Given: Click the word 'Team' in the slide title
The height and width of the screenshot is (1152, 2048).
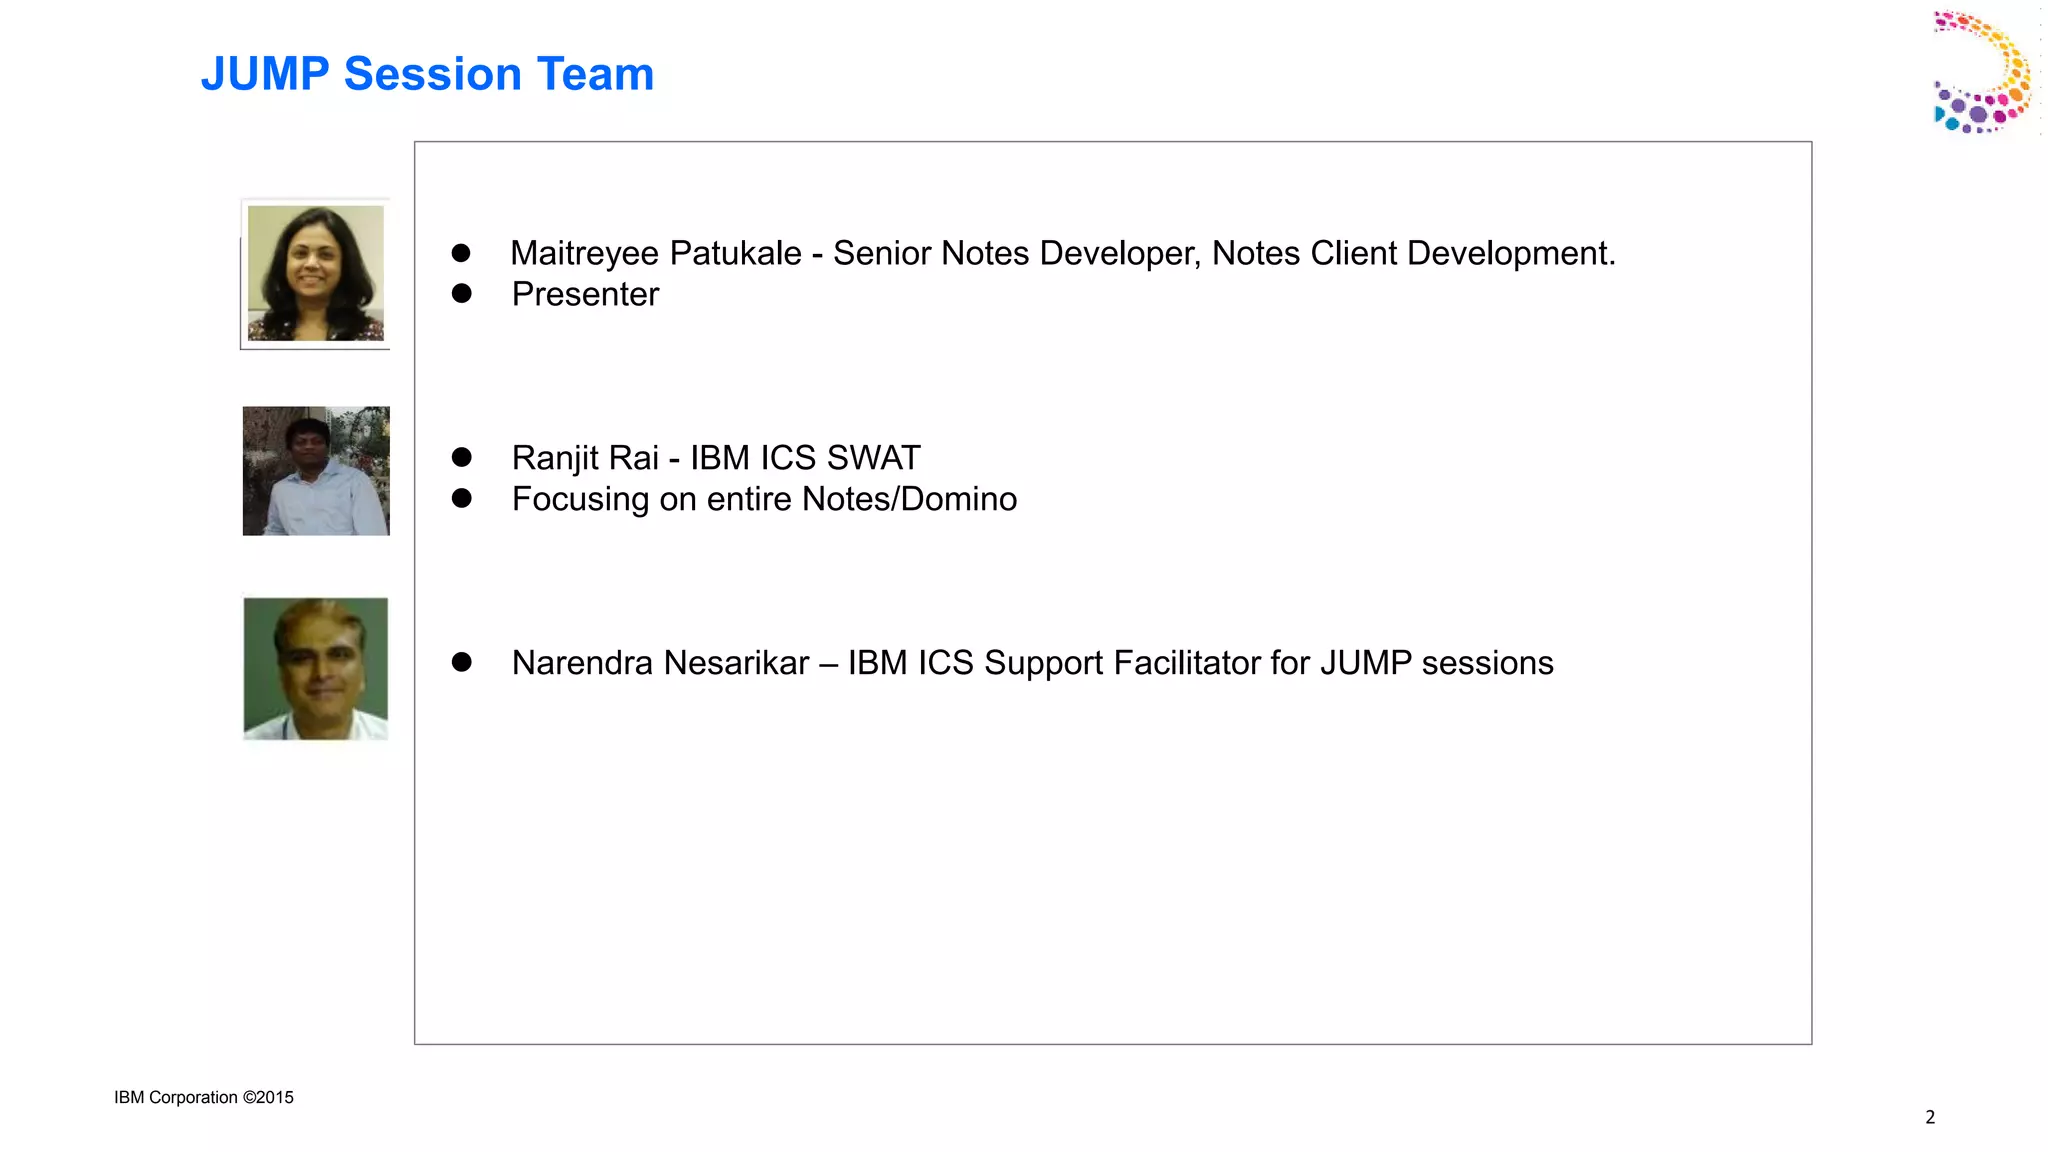Looking at the screenshot, I should (595, 74).
